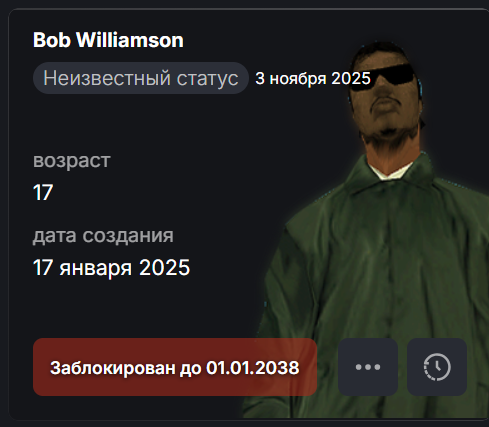This screenshot has width=489, height=427.
Task: Click the character's black sunglasses
Action: (383, 77)
